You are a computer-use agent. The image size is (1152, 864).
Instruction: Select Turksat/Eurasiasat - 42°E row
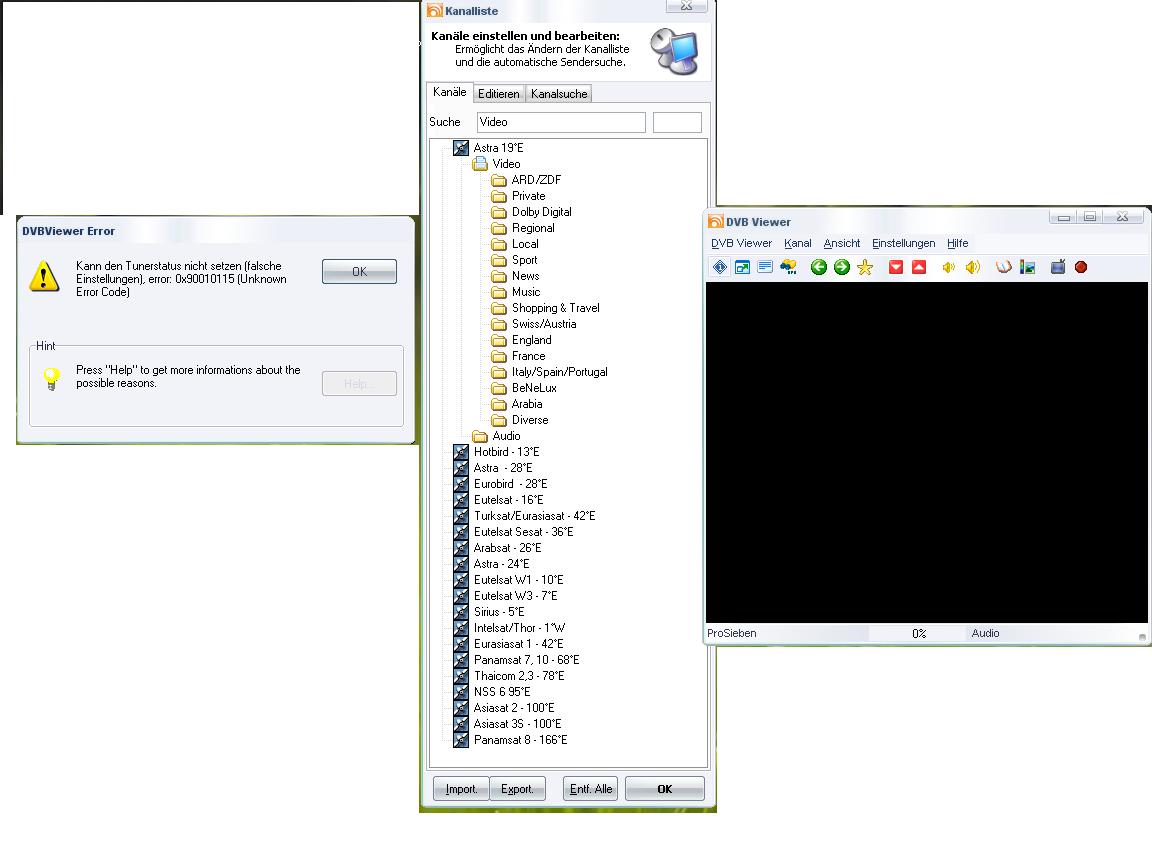tap(534, 516)
